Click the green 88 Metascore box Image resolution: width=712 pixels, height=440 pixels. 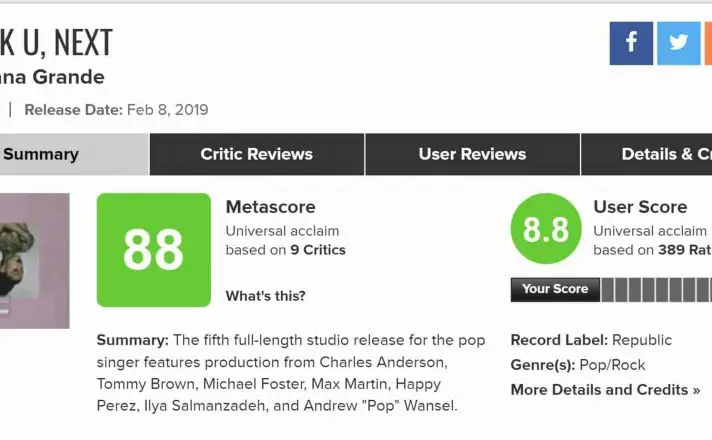pyautogui.click(x=154, y=250)
